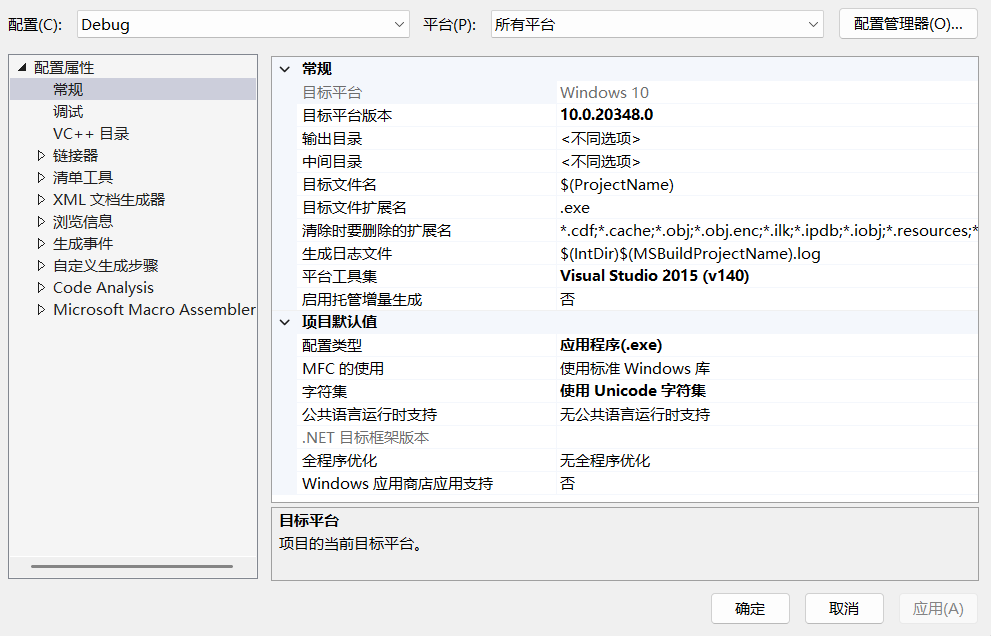Collapse the 常规 section chevron

285,69
